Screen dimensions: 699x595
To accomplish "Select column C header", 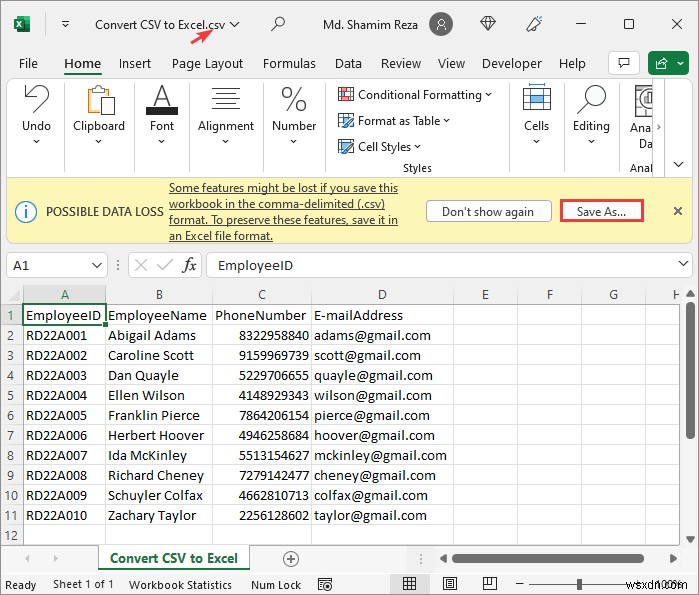I will pos(262,295).
